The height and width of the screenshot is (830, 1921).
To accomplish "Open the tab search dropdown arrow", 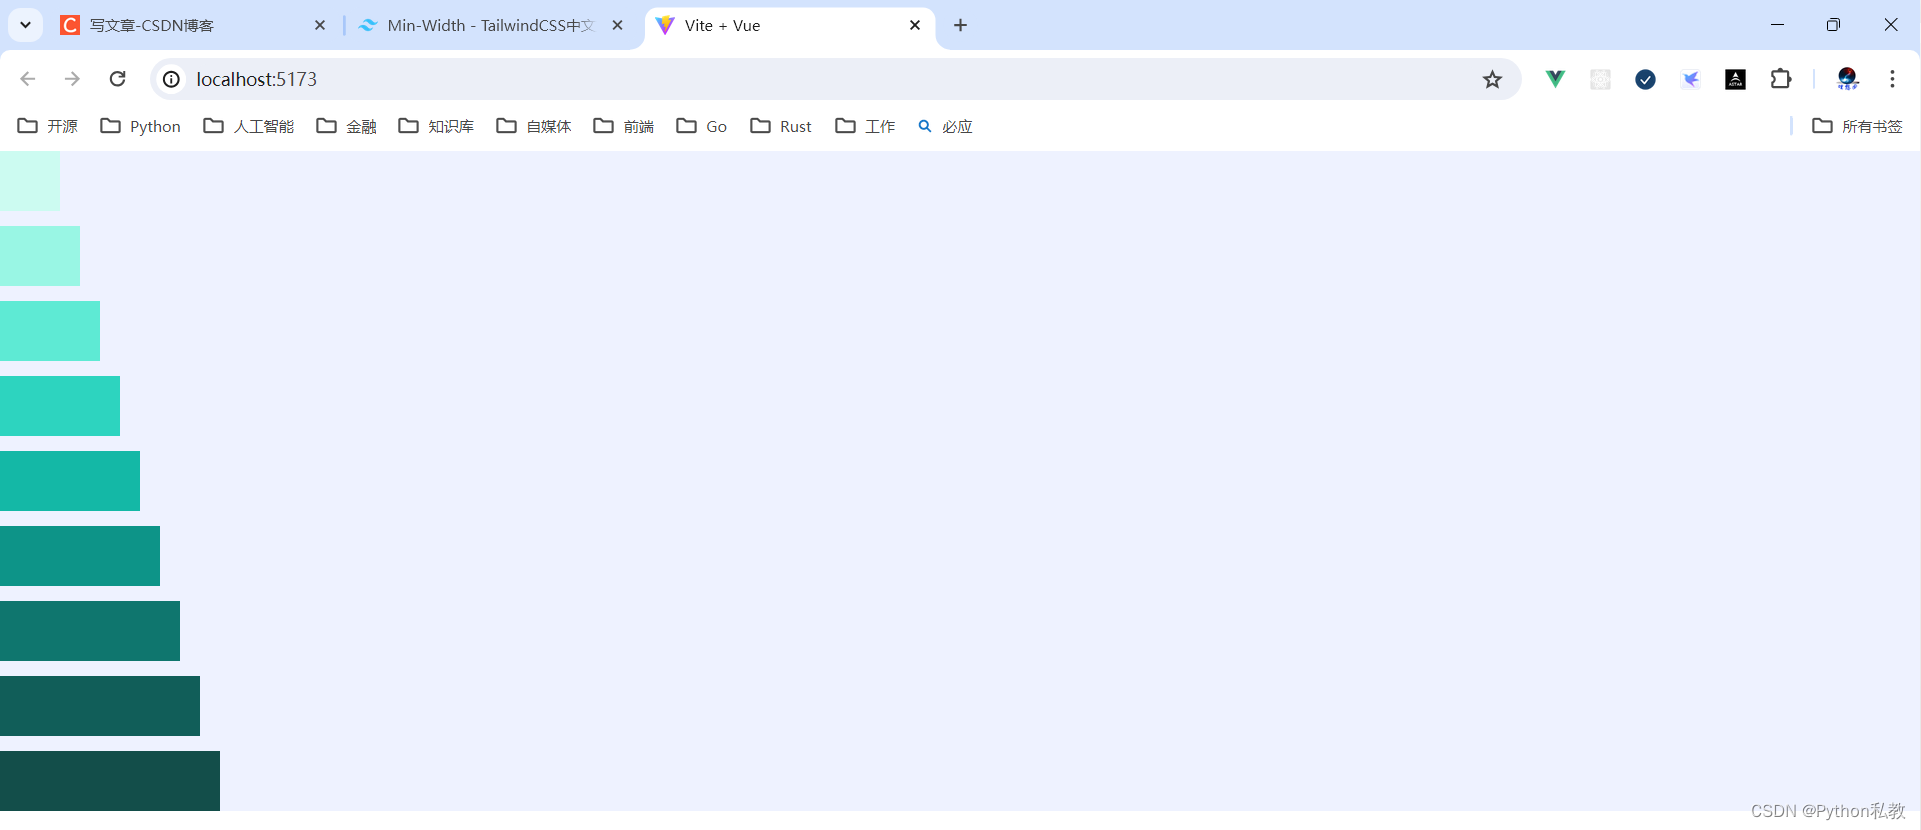I will [x=26, y=25].
